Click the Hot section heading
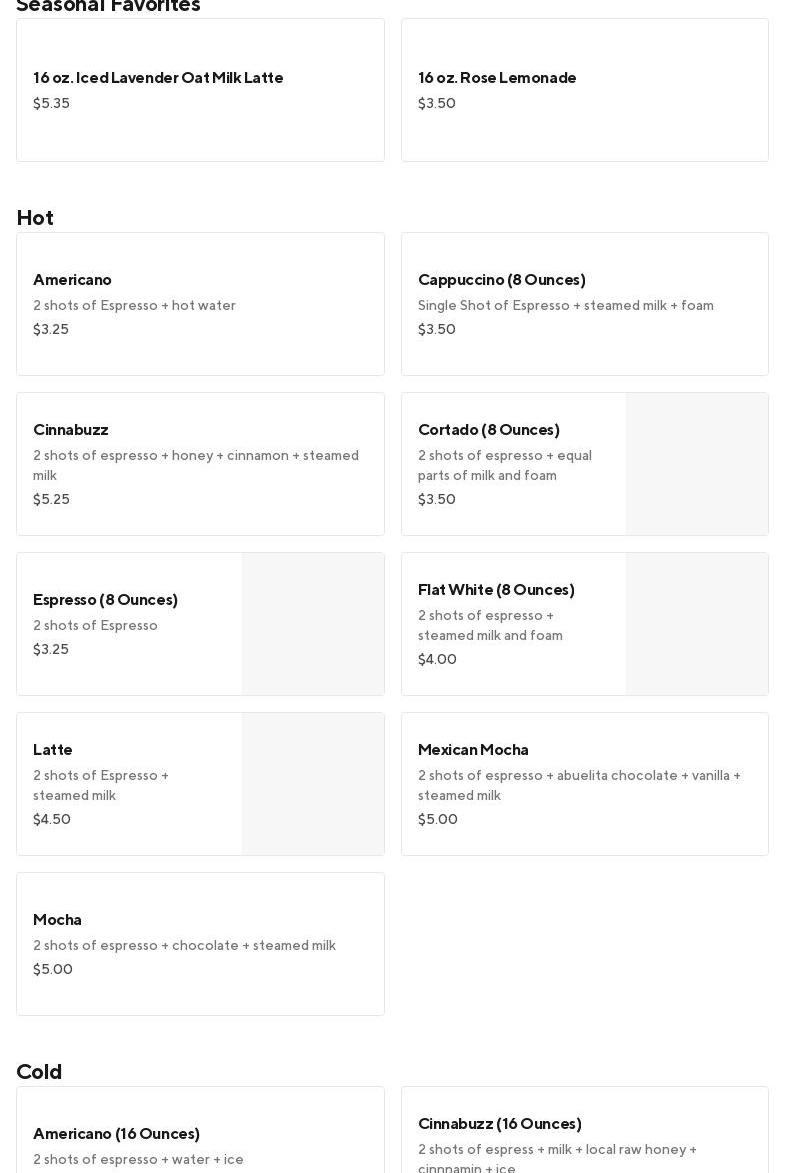This screenshot has height=1173, width=785. (x=35, y=218)
